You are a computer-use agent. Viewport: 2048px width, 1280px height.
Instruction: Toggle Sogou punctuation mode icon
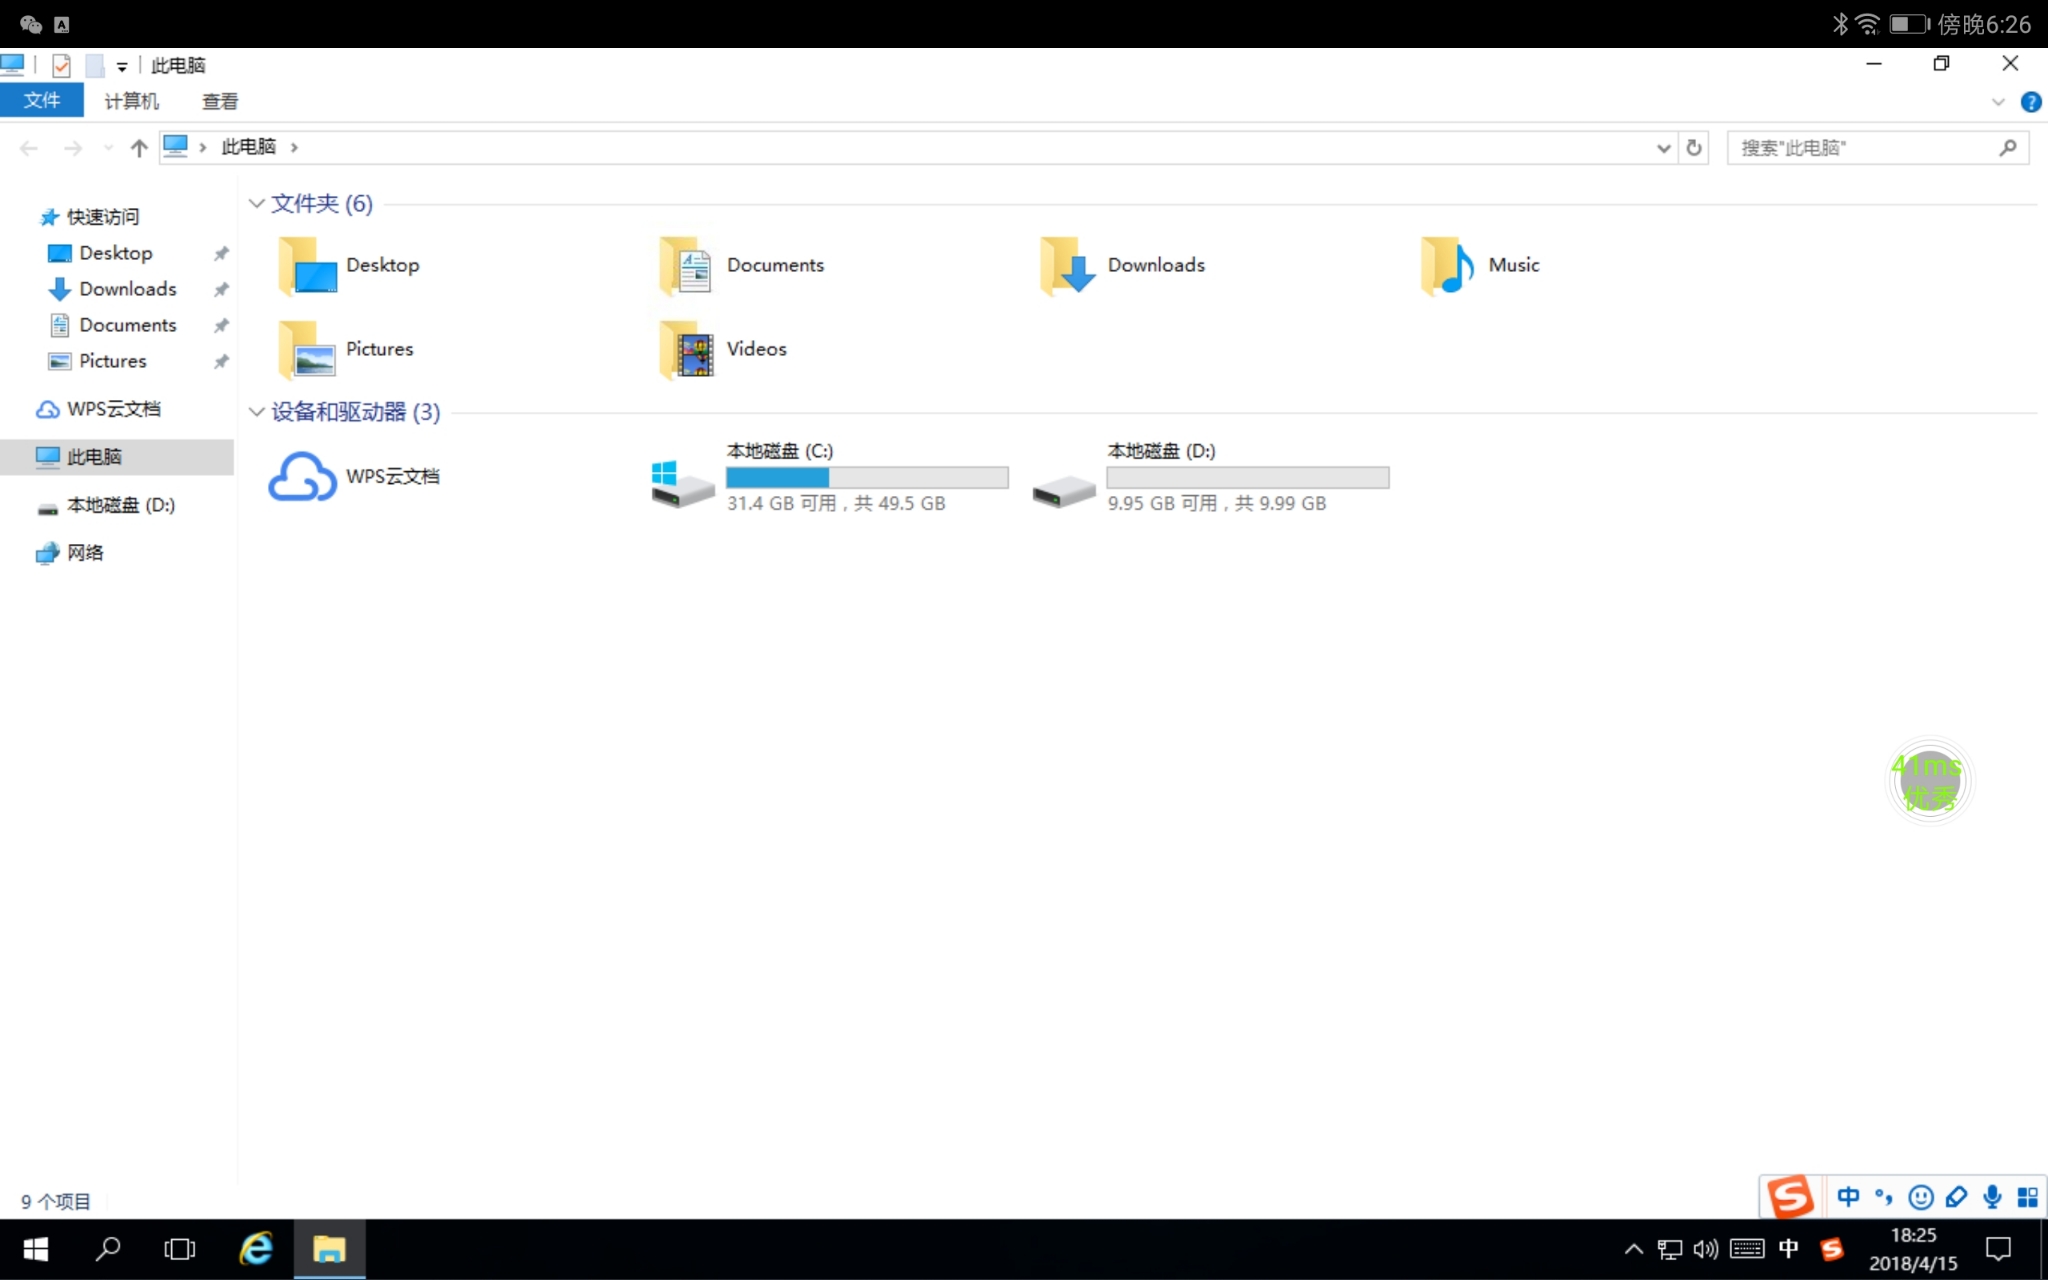tap(1884, 1197)
